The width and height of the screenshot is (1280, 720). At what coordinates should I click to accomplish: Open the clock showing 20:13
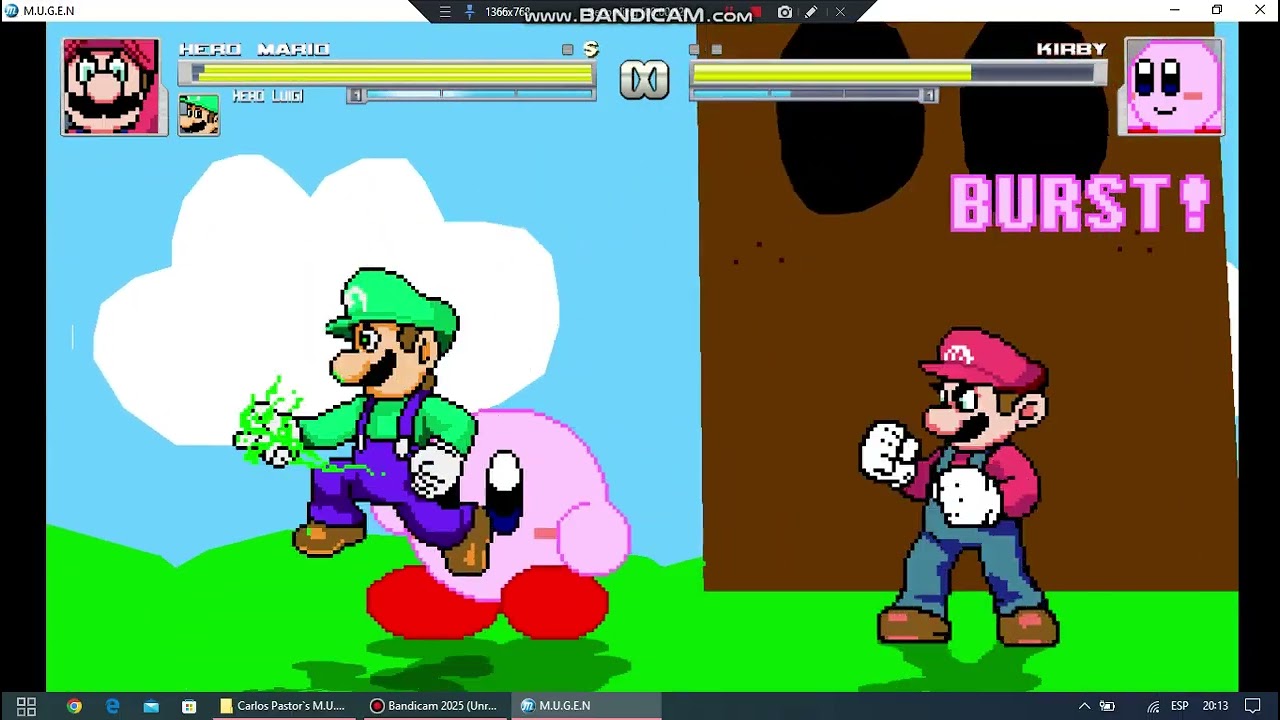click(x=1215, y=706)
